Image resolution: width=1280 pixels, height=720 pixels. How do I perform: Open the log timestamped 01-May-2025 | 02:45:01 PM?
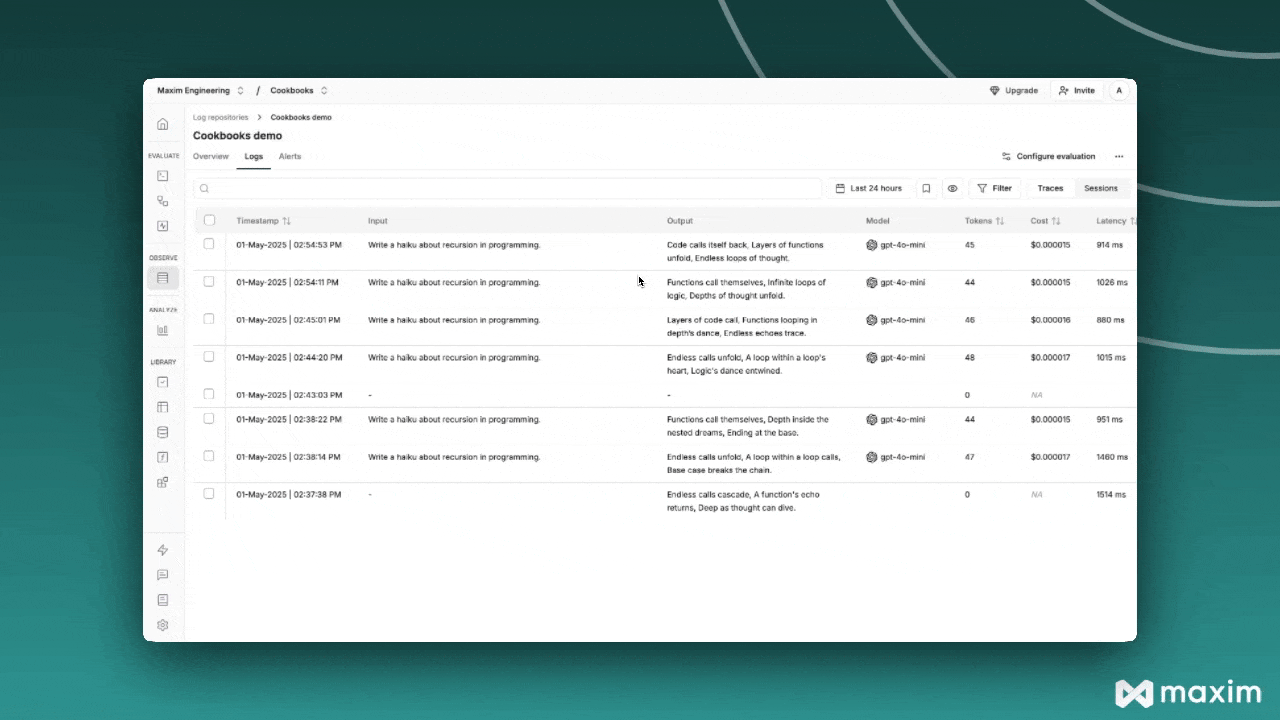click(288, 320)
